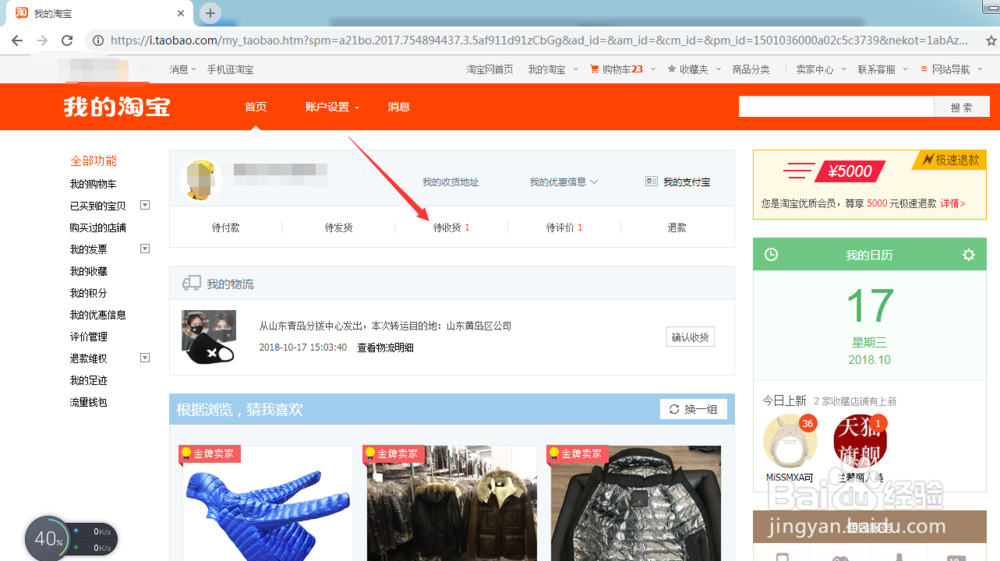Viewport: 1000px width, 561px height.
Task: Open 我的积分 in sidebar
Action: (x=89, y=293)
